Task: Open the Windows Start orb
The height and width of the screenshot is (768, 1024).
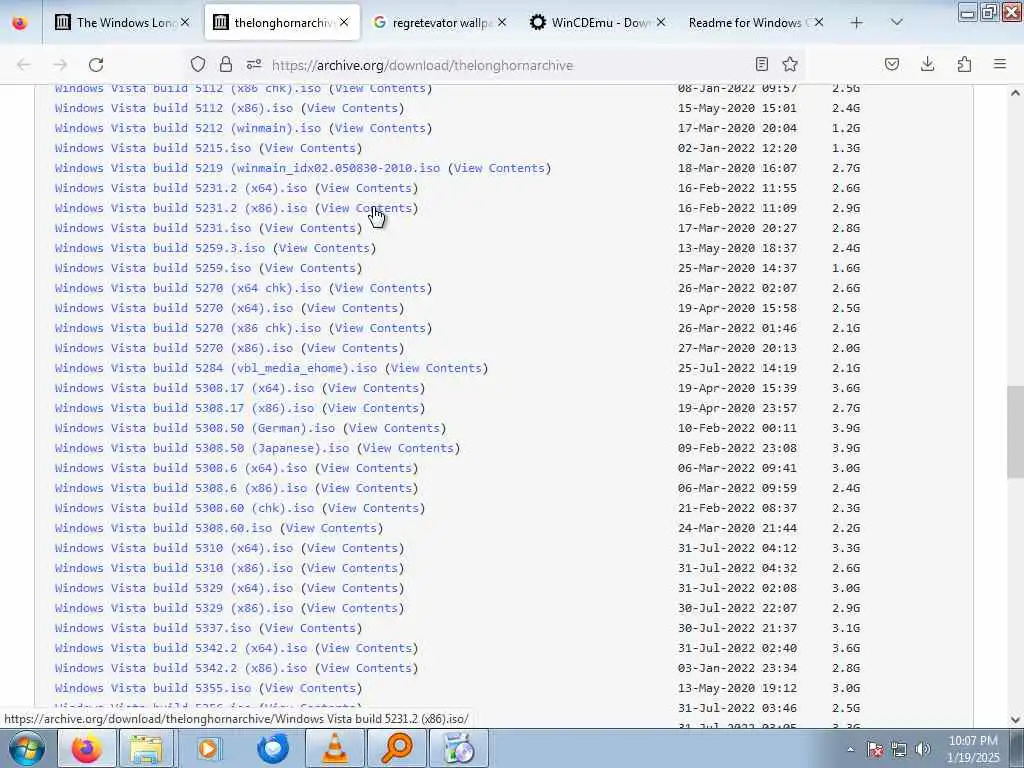Action: [x=26, y=748]
